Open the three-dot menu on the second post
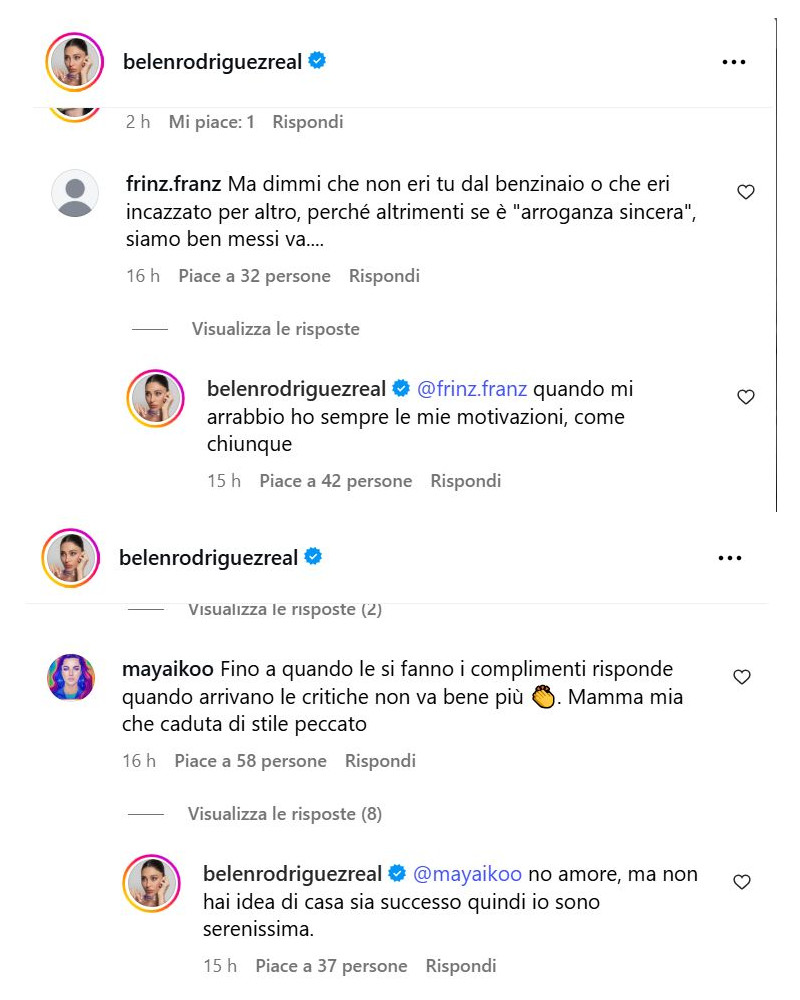 729,557
